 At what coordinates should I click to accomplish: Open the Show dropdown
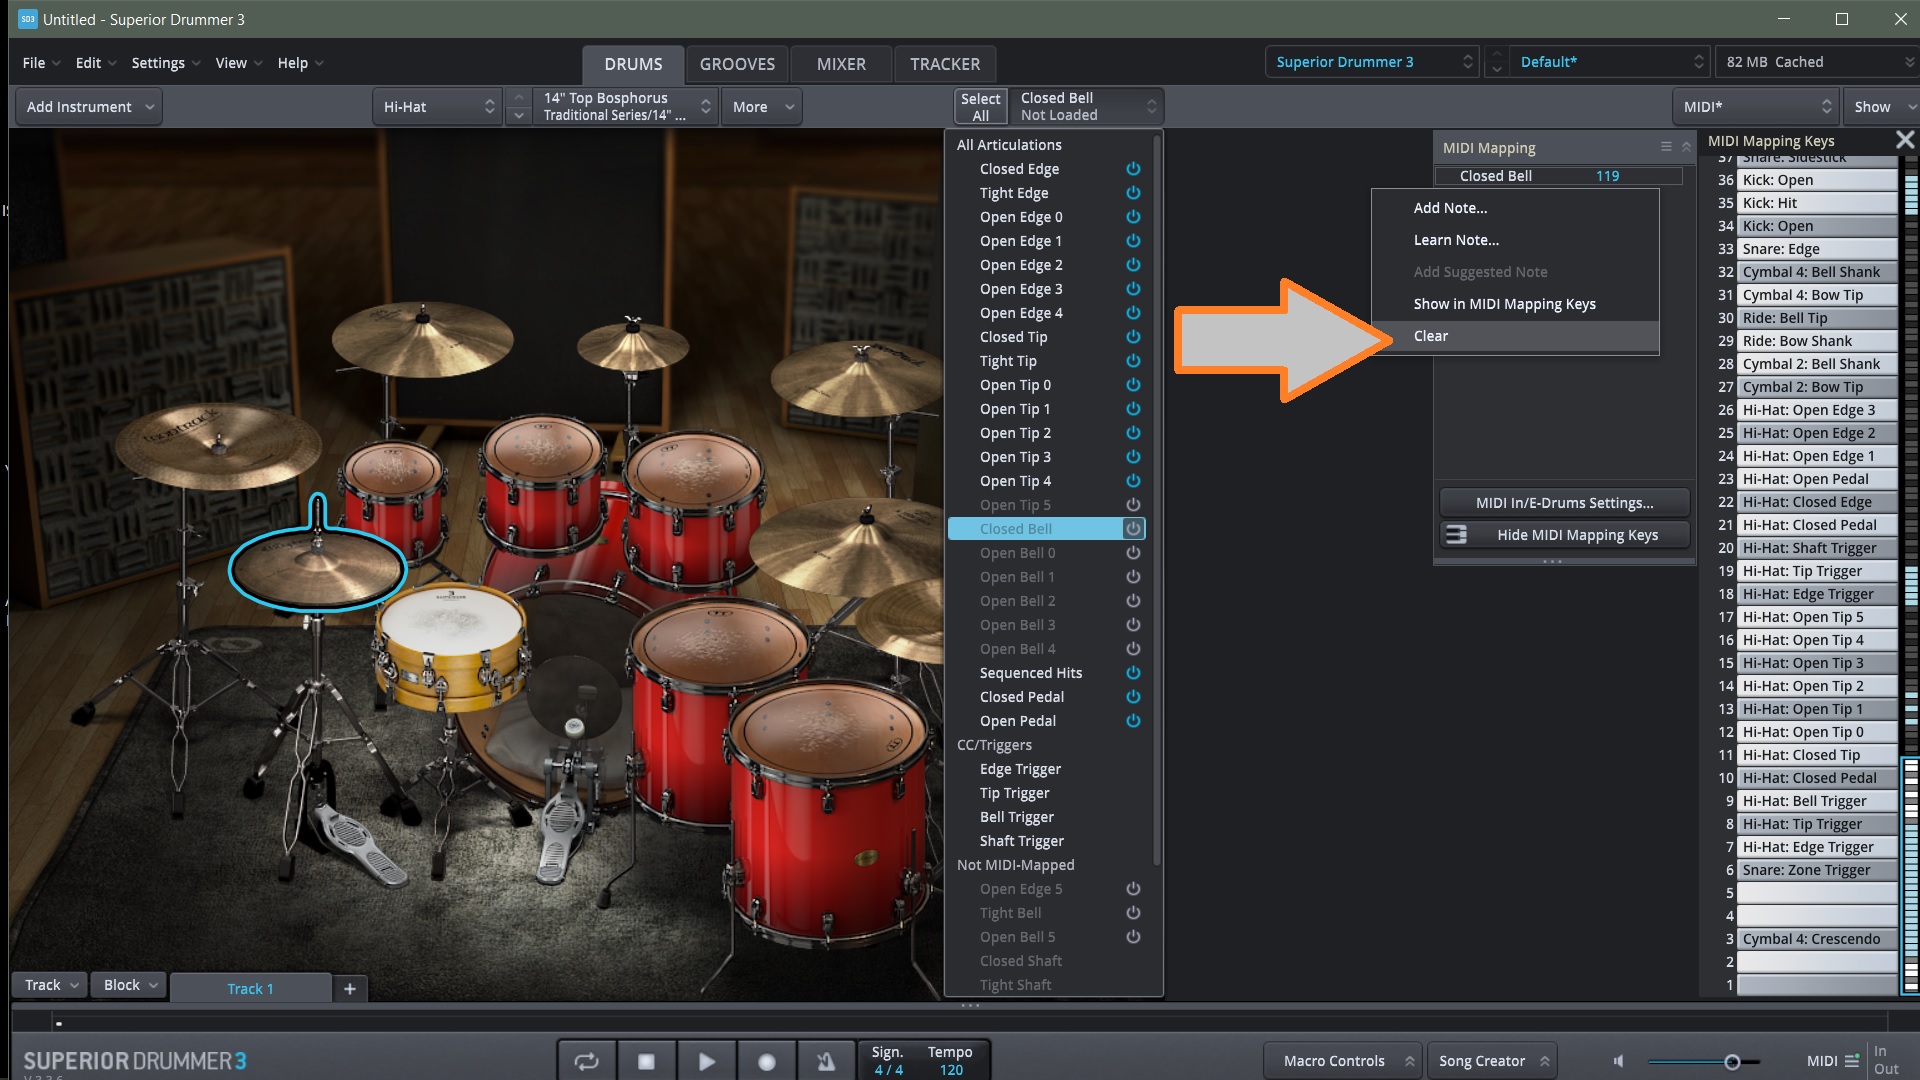click(x=1883, y=107)
